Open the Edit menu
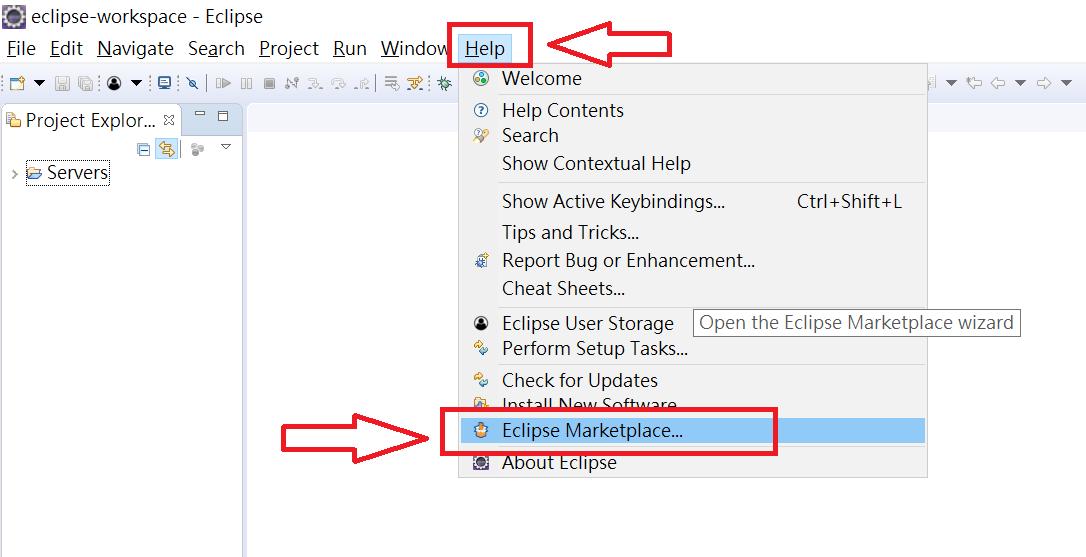The image size is (1086, 557). (66, 48)
